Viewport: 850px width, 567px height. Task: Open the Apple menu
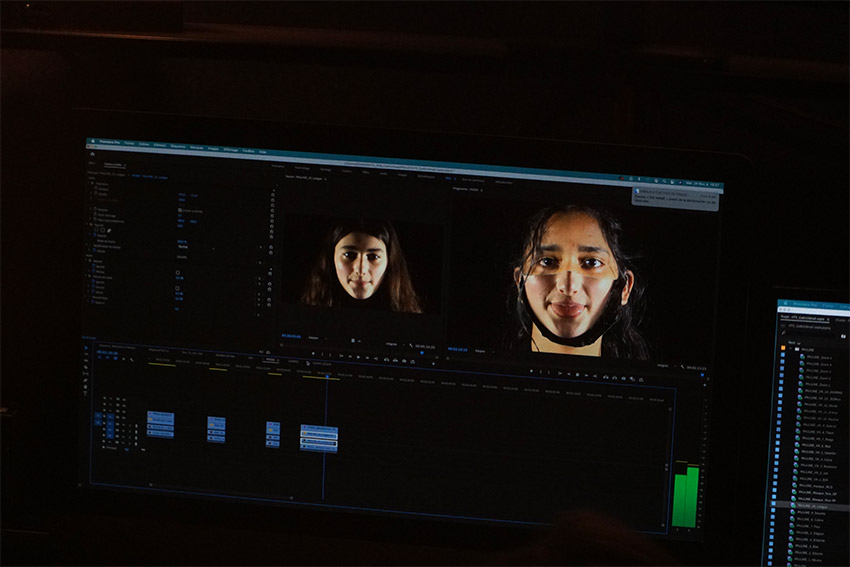[x=93, y=141]
